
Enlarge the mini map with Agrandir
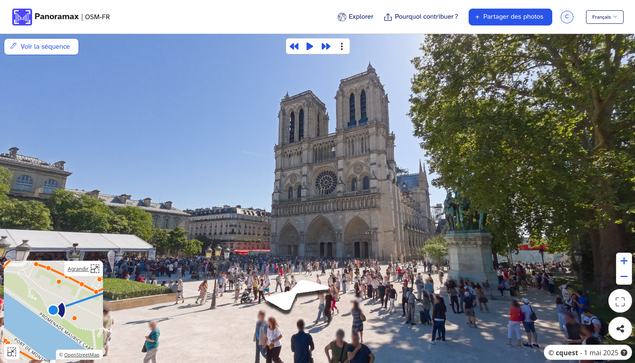click(x=83, y=269)
